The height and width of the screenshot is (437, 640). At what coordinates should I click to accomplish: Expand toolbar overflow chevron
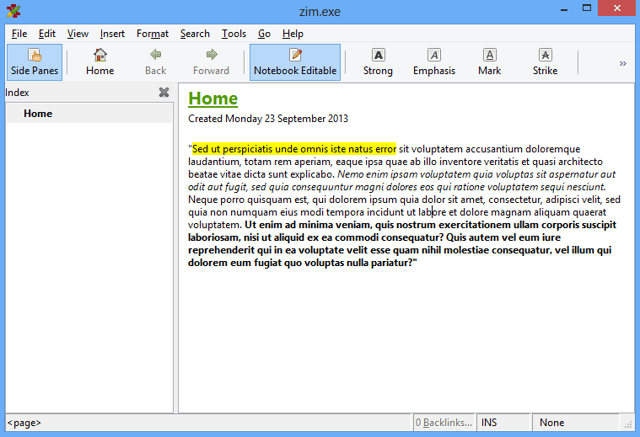click(x=623, y=63)
